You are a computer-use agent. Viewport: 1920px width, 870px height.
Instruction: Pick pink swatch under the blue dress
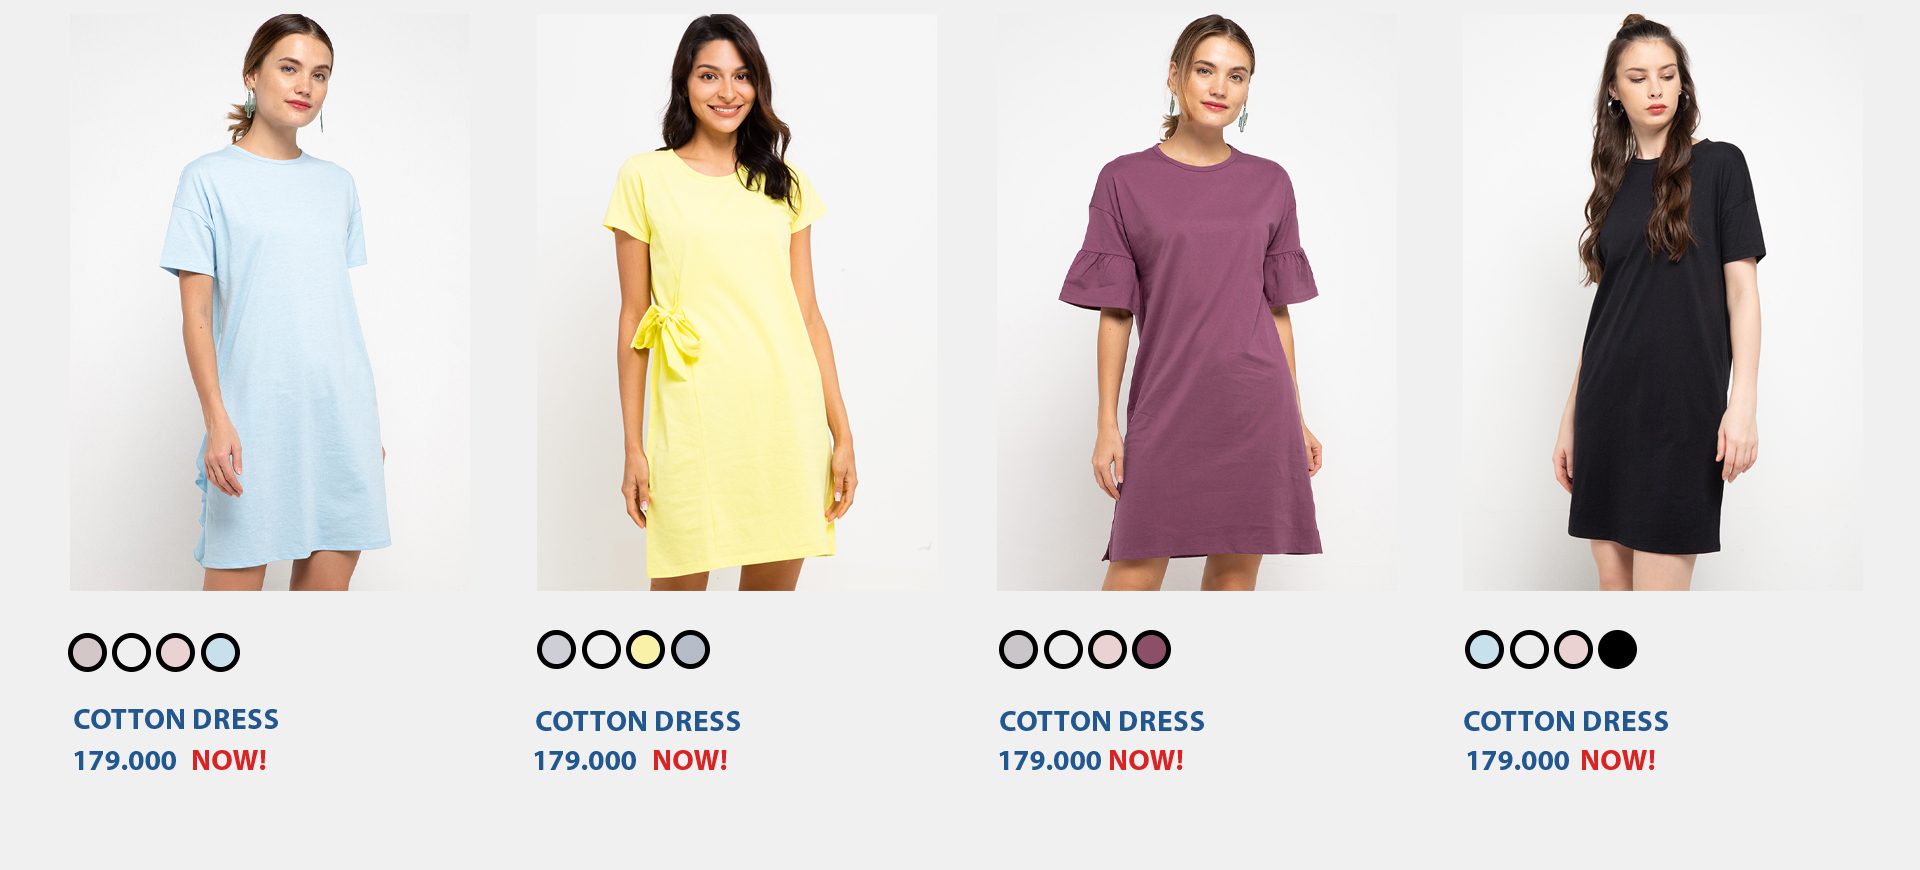[175, 653]
